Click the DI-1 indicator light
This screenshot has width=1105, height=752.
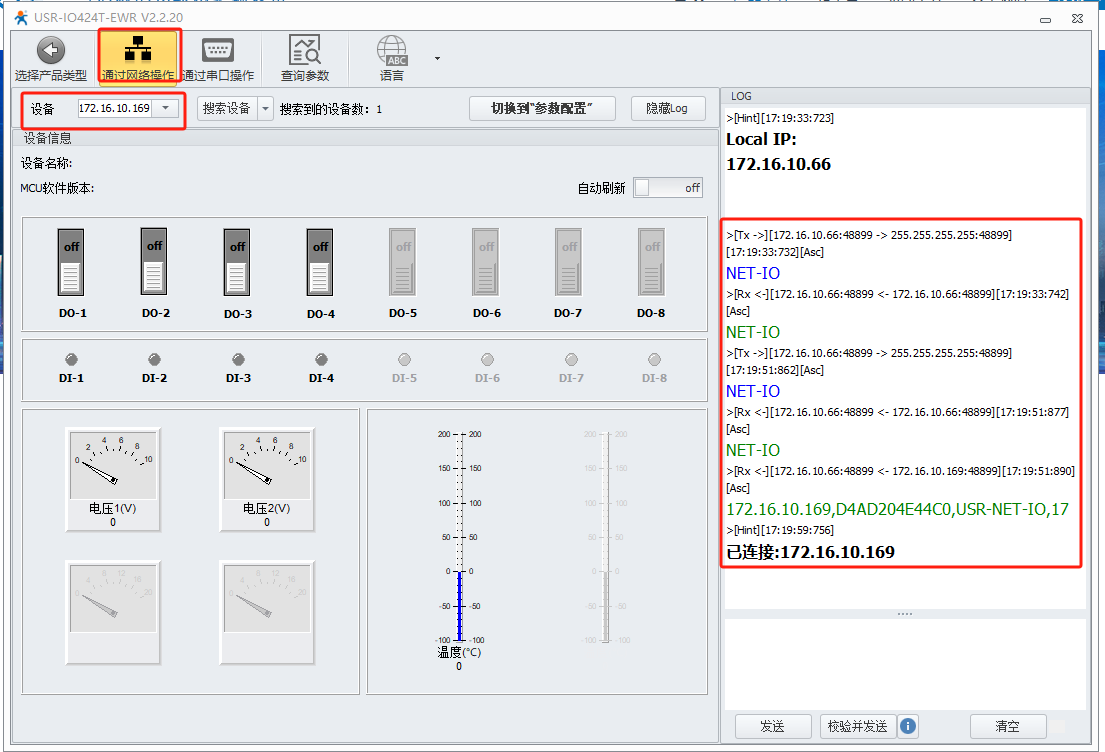(71, 360)
